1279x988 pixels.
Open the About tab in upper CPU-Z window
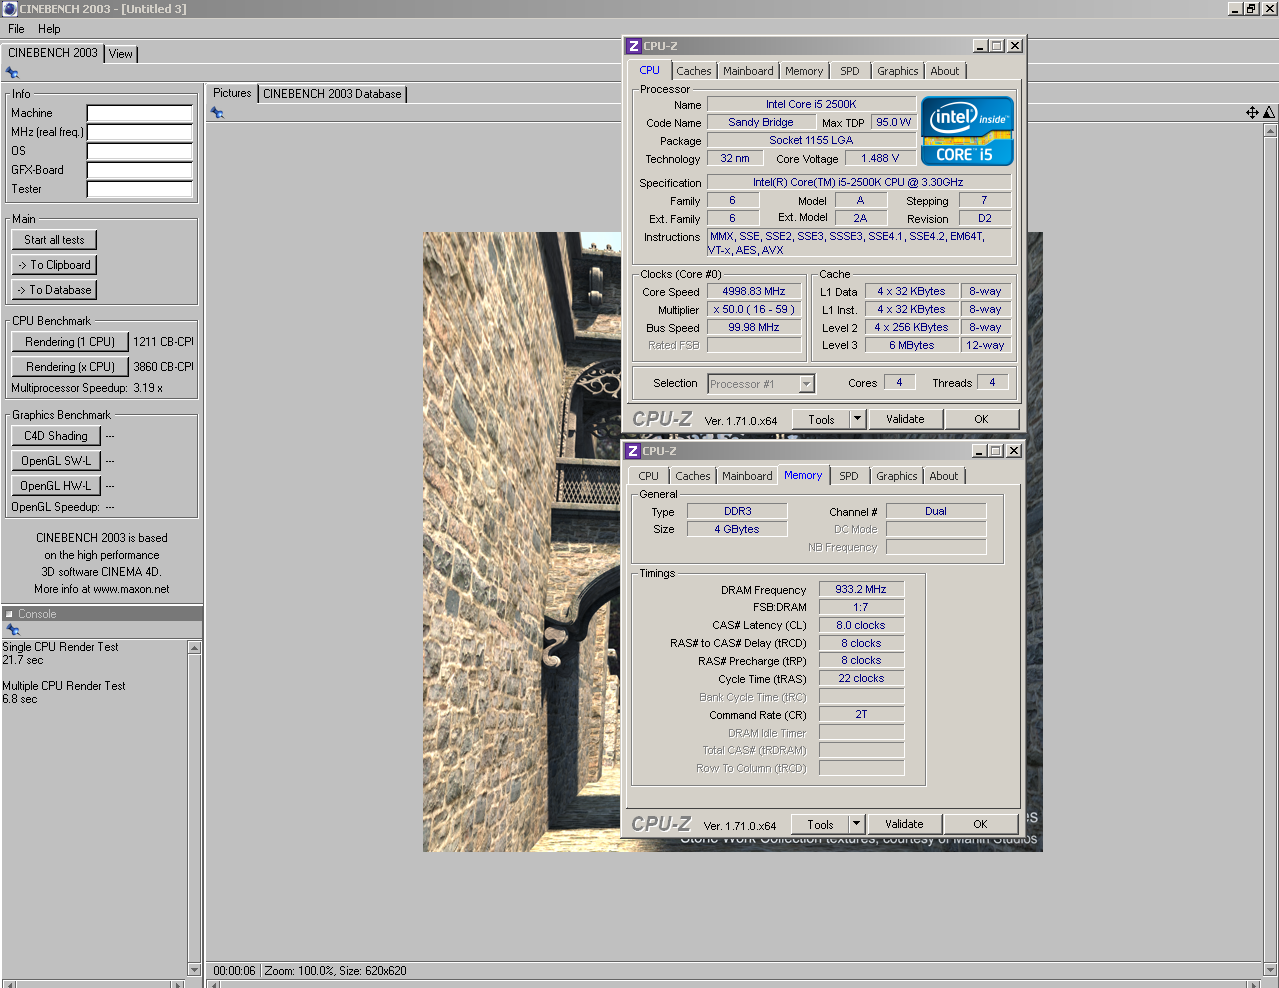[x=945, y=71]
